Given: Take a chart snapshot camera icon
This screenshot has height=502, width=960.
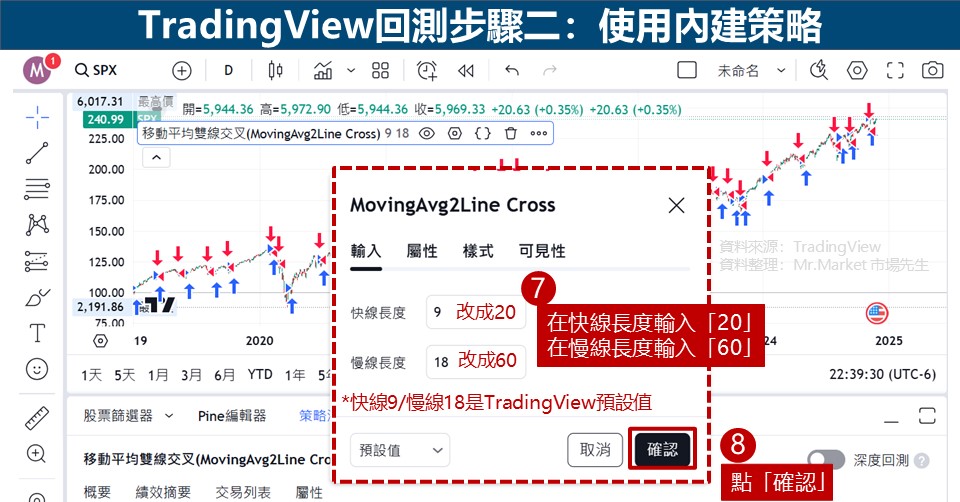Looking at the screenshot, I should 932,70.
